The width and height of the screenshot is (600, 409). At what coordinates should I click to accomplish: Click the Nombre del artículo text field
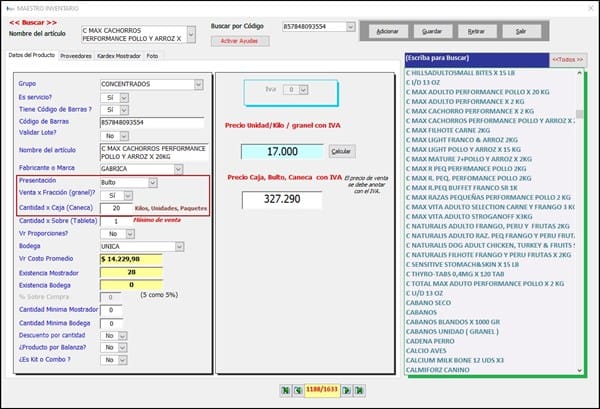point(154,153)
